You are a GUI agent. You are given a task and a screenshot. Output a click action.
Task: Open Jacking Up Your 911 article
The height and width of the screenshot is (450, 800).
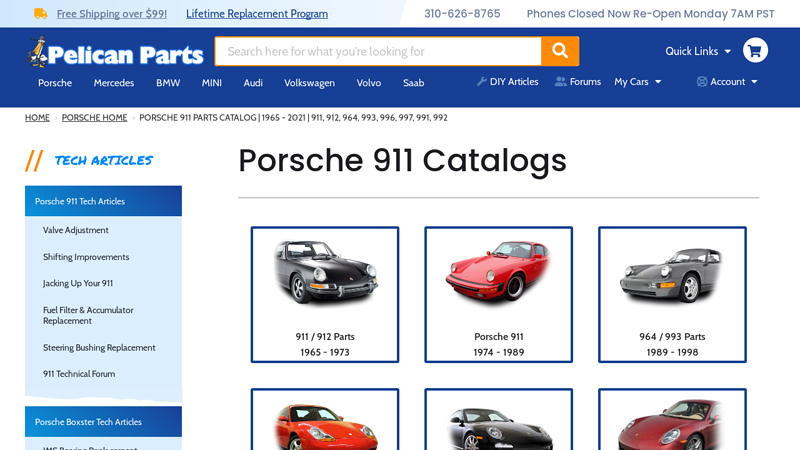[78, 283]
